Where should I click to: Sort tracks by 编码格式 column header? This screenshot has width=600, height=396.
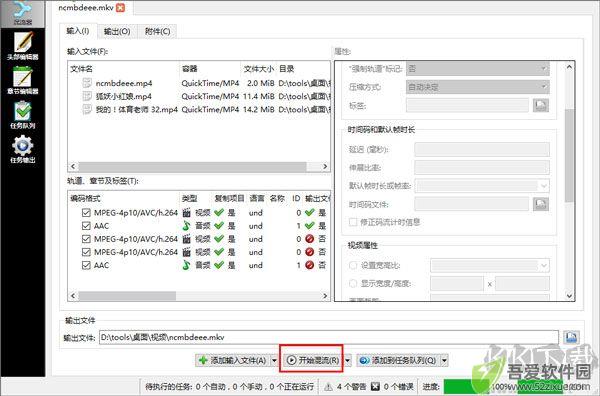[124, 198]
